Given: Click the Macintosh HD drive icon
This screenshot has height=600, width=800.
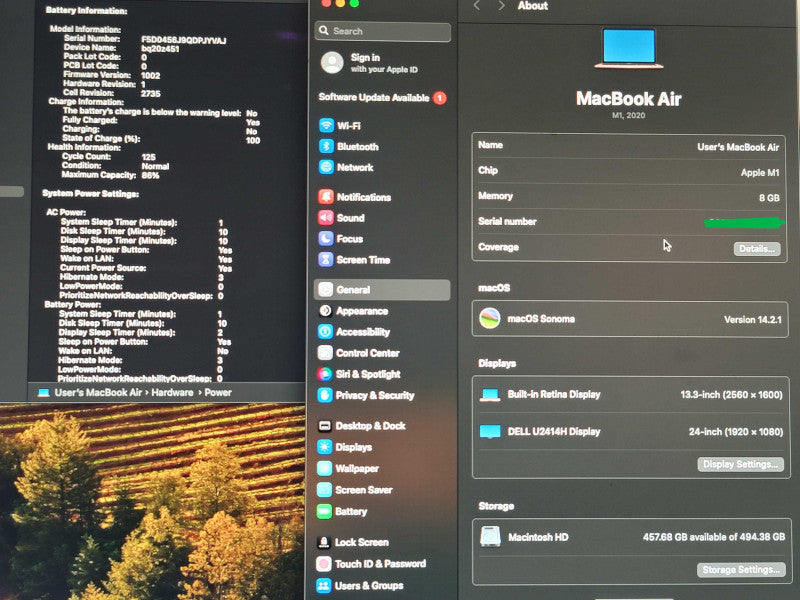Looking at the screenshot, I should tap(490, 536).
